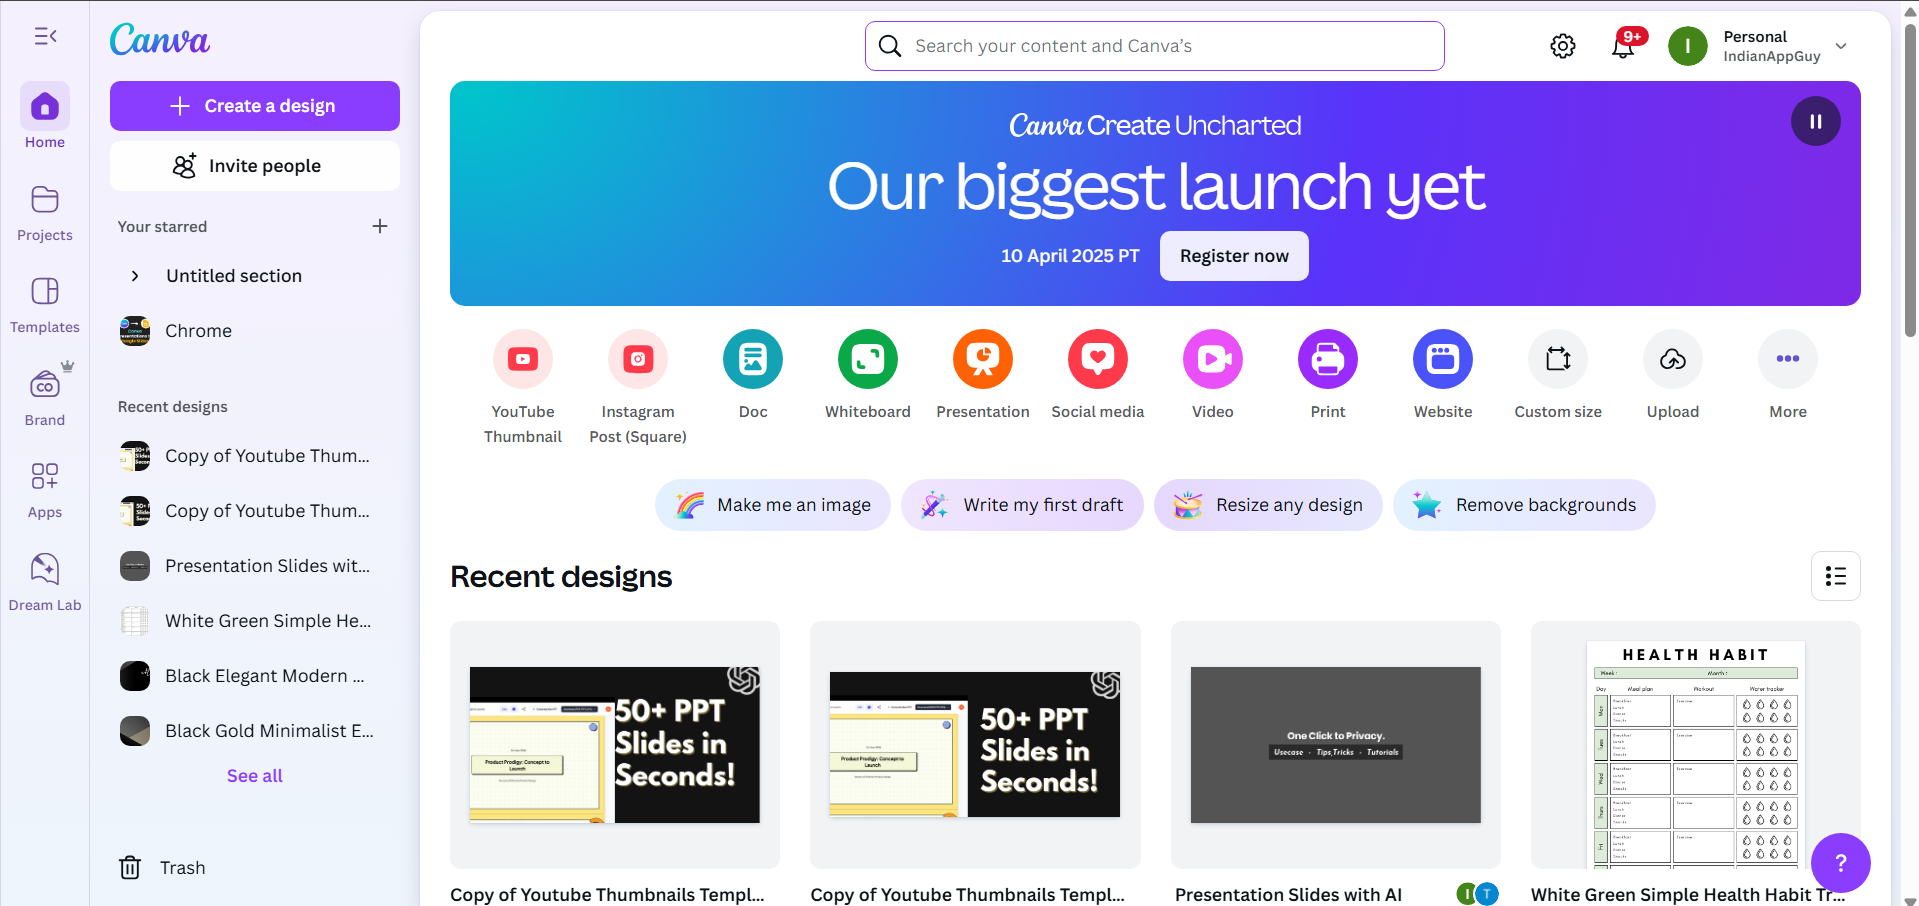Image resolution: width=1919 pixels, height=906 pixels.
Task: Select Remove backgrounds
Action: pyautogui.click(x=1524, y=505)
